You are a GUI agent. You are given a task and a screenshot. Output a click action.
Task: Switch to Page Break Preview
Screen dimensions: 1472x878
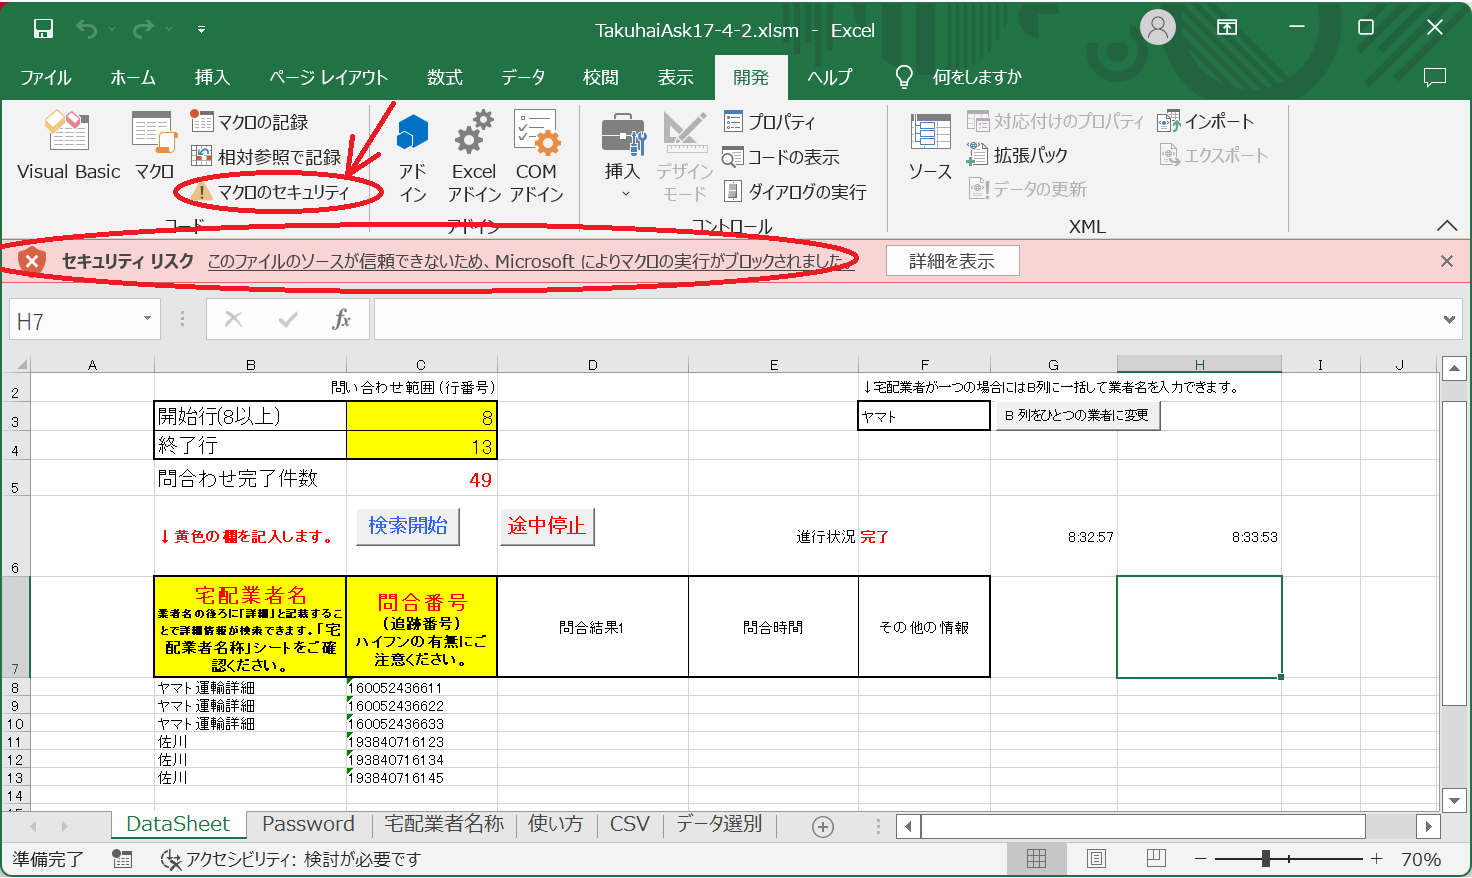[x=1156, y=859]
